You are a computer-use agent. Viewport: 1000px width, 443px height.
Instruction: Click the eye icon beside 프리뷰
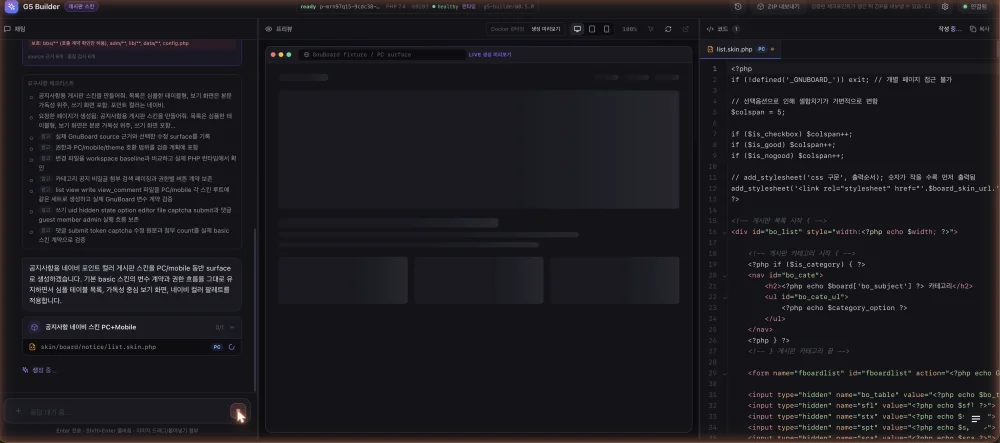coord(269,29)
